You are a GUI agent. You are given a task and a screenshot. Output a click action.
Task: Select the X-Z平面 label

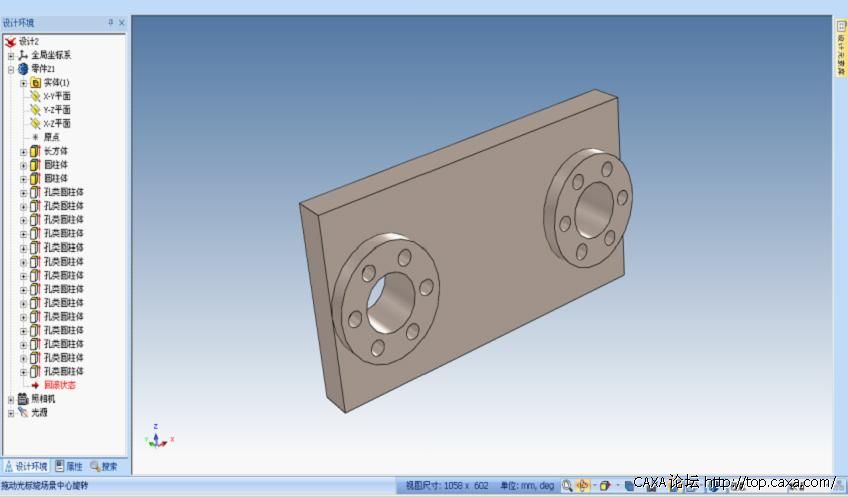pyautogui.click(x=57, y=123)
